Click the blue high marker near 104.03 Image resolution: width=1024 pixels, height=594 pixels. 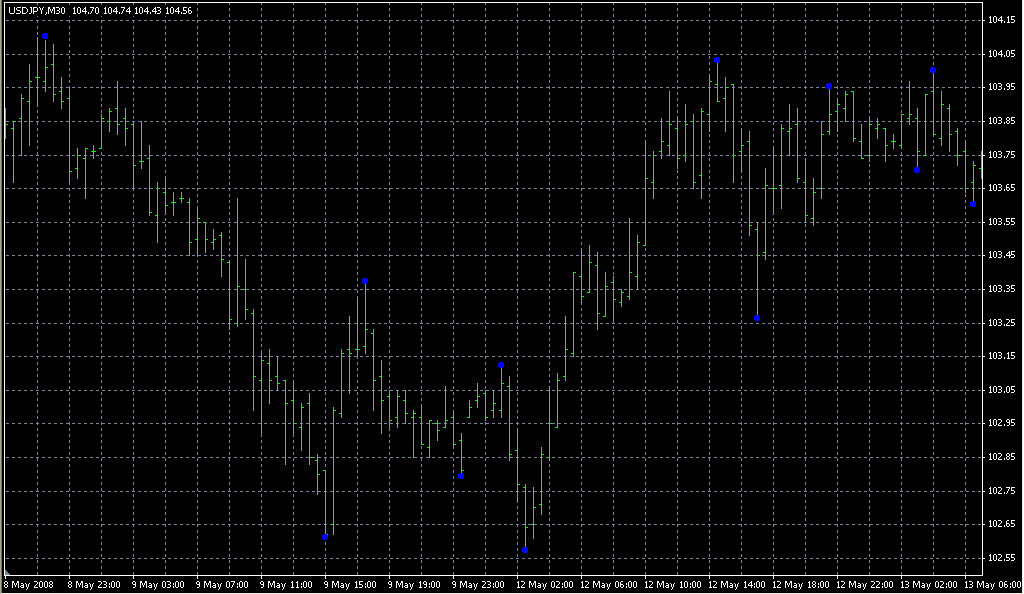pos(717,60)
